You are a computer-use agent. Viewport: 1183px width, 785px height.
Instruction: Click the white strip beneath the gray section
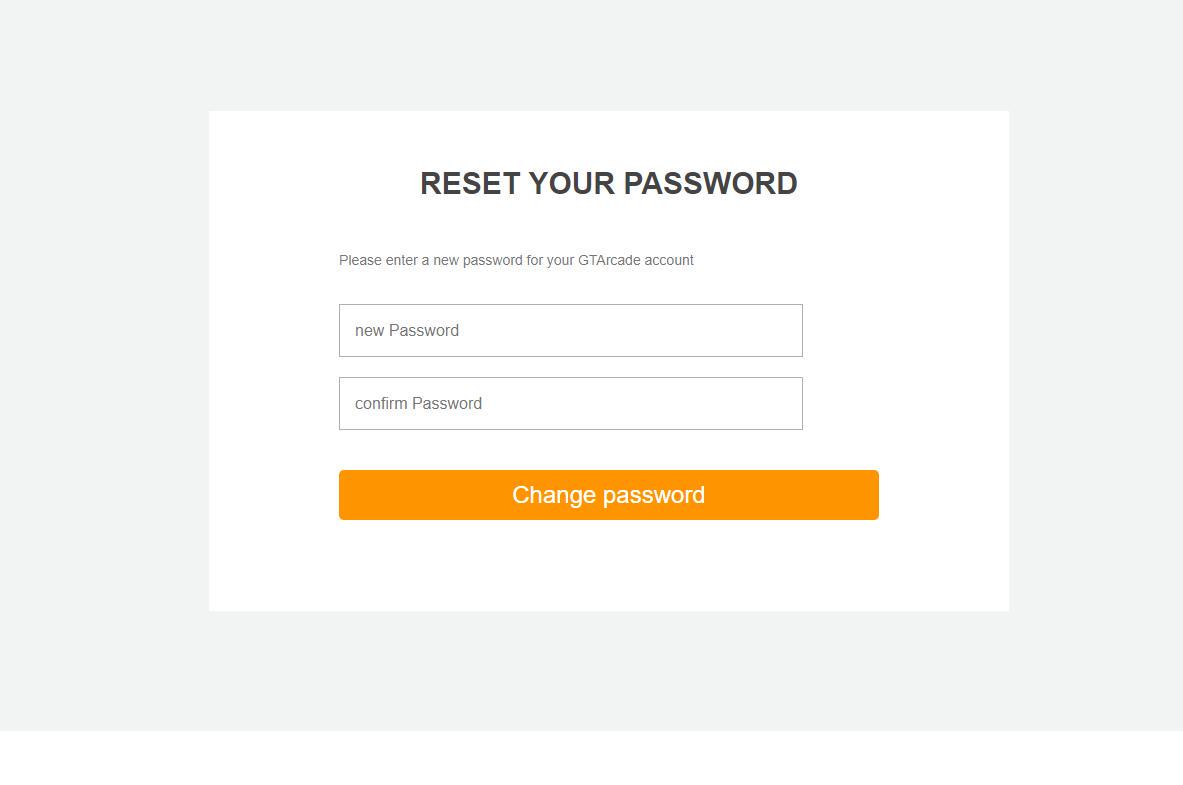pos(590,758)
